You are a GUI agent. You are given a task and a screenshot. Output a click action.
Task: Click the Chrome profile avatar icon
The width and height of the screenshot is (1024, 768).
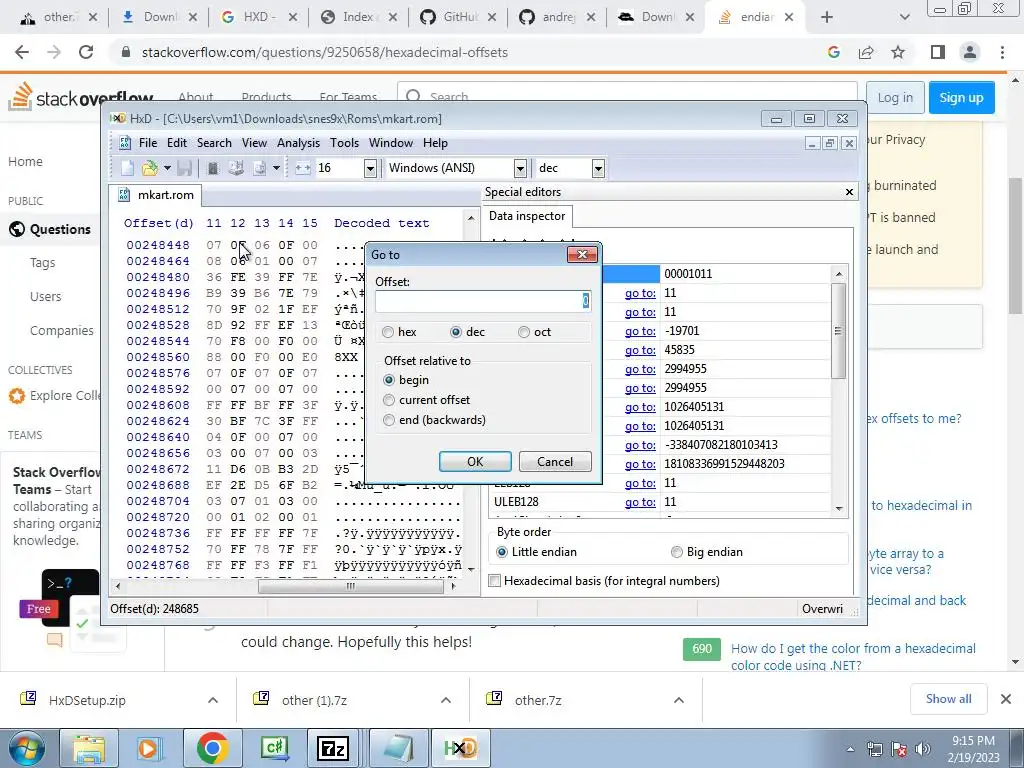(970, 52)
